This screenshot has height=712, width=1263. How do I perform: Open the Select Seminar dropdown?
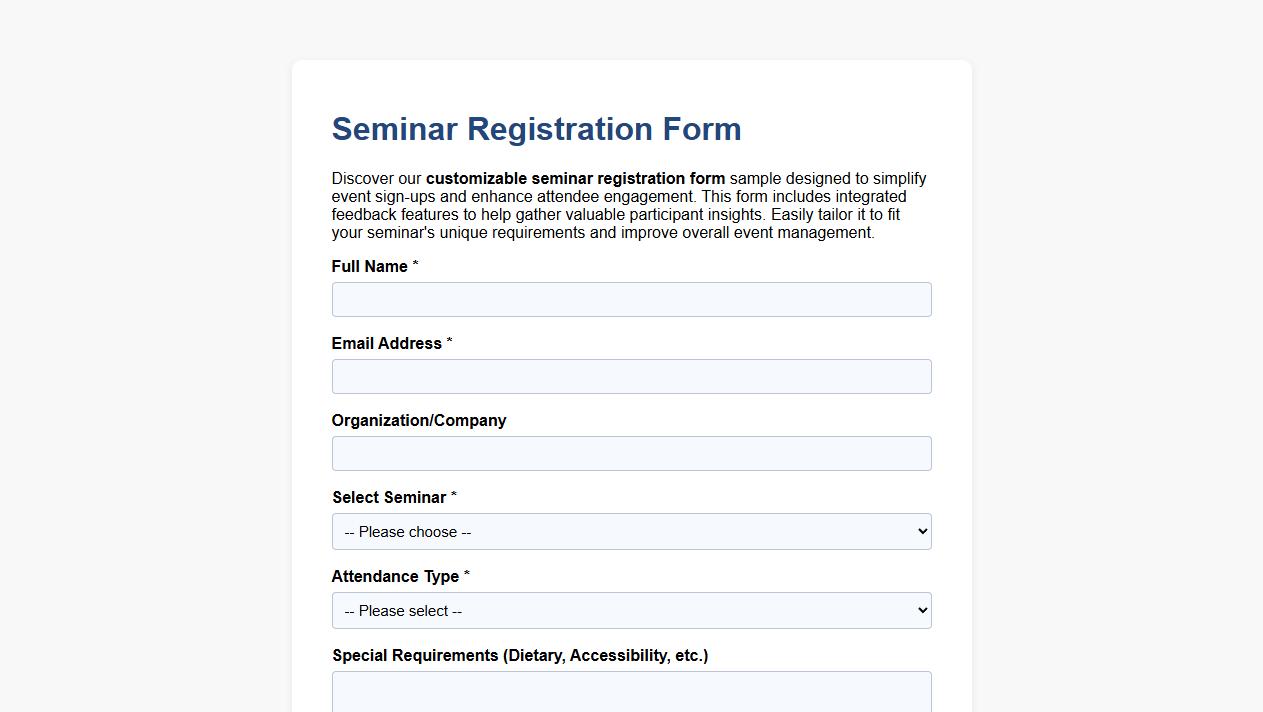tap(631, 531)
